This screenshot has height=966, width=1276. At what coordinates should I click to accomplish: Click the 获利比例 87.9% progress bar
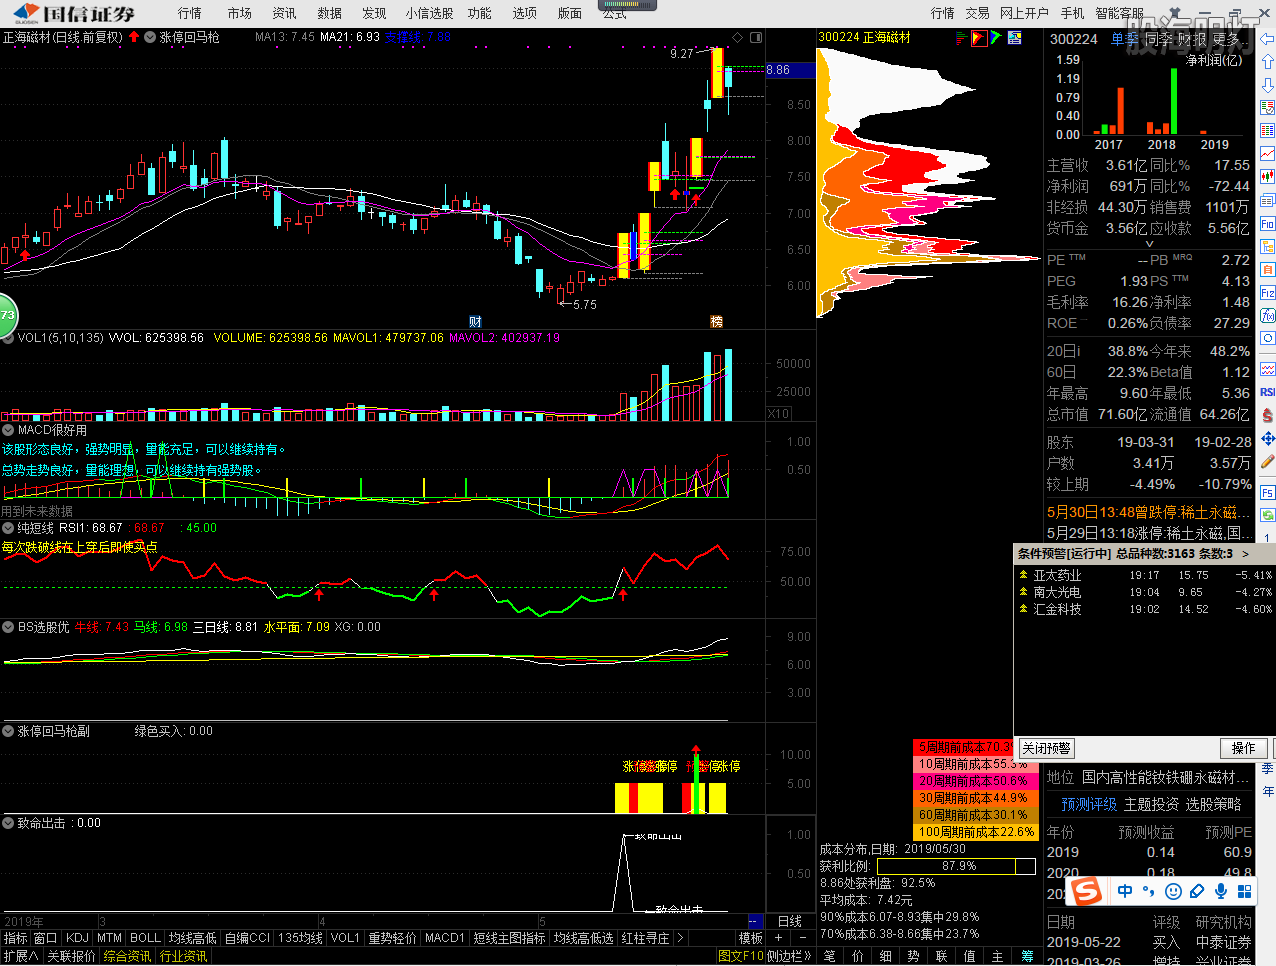coord(957,866)
